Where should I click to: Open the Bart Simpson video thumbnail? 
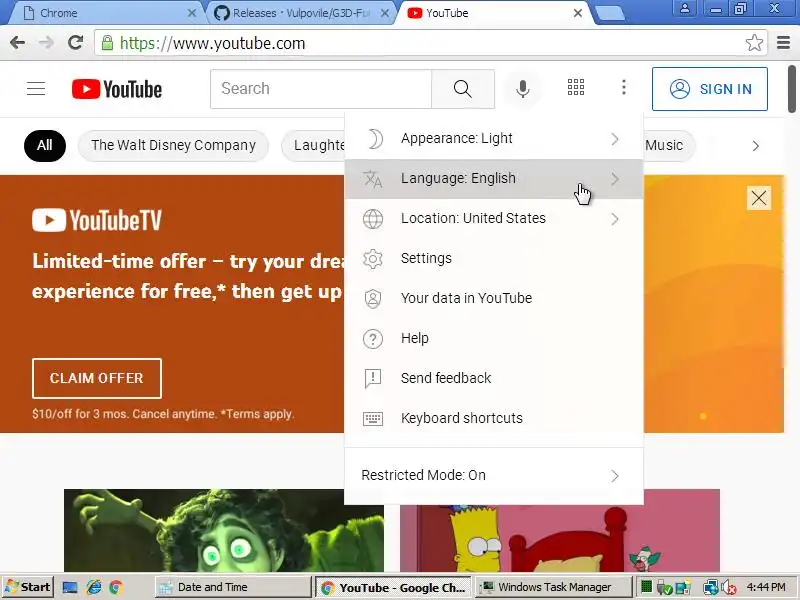tap(560, 538)
